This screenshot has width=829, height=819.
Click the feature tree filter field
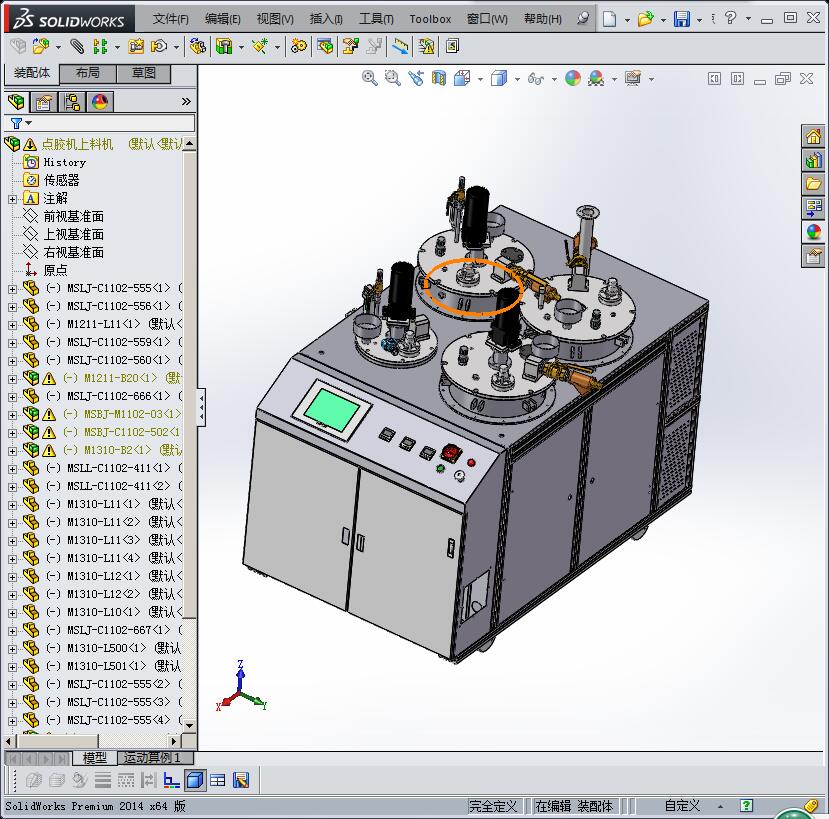point(99,123)
